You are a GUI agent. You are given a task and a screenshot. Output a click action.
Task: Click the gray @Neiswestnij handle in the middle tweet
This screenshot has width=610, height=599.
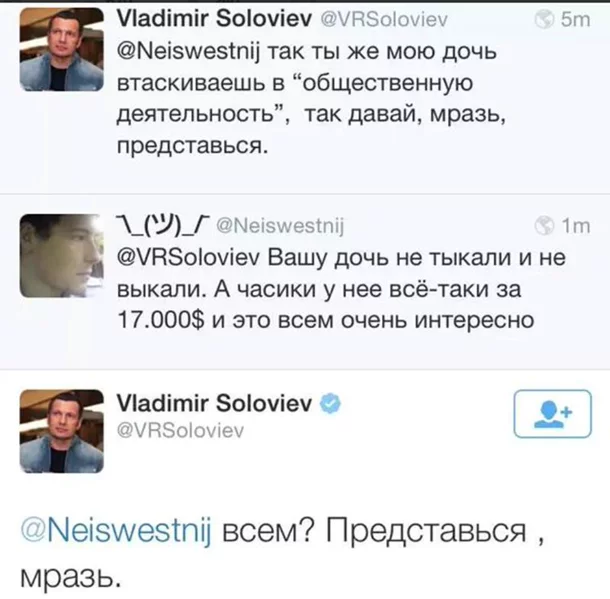280,223
